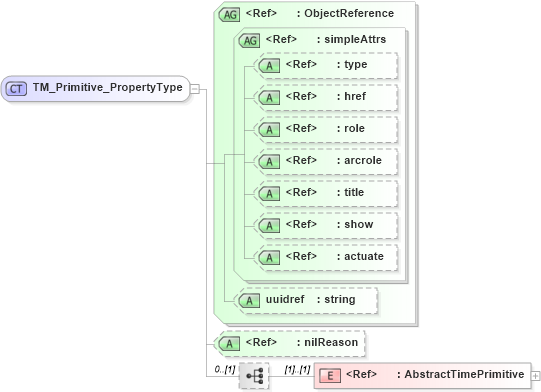The width and height of the screenshot is (541, 392).
Task: Expand the AbstractTimePrimitive element
Action: click(535, 376)
